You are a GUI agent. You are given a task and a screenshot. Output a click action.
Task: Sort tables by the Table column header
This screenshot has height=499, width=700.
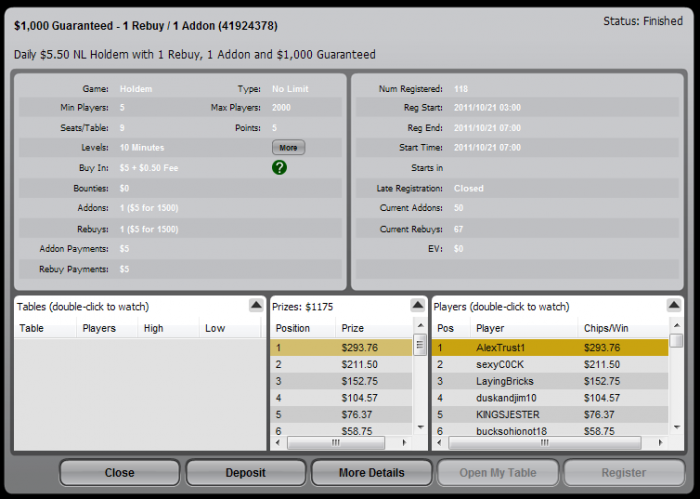click(45, 328)
